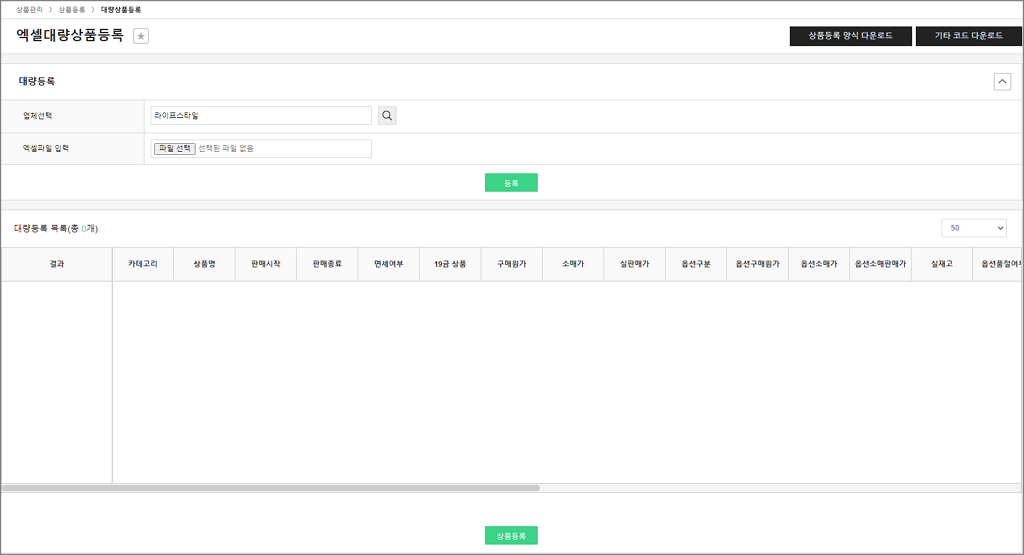This screenshot has width=1024, height=555.
Task: Click the 결과 column header
Action: [56, 265]
